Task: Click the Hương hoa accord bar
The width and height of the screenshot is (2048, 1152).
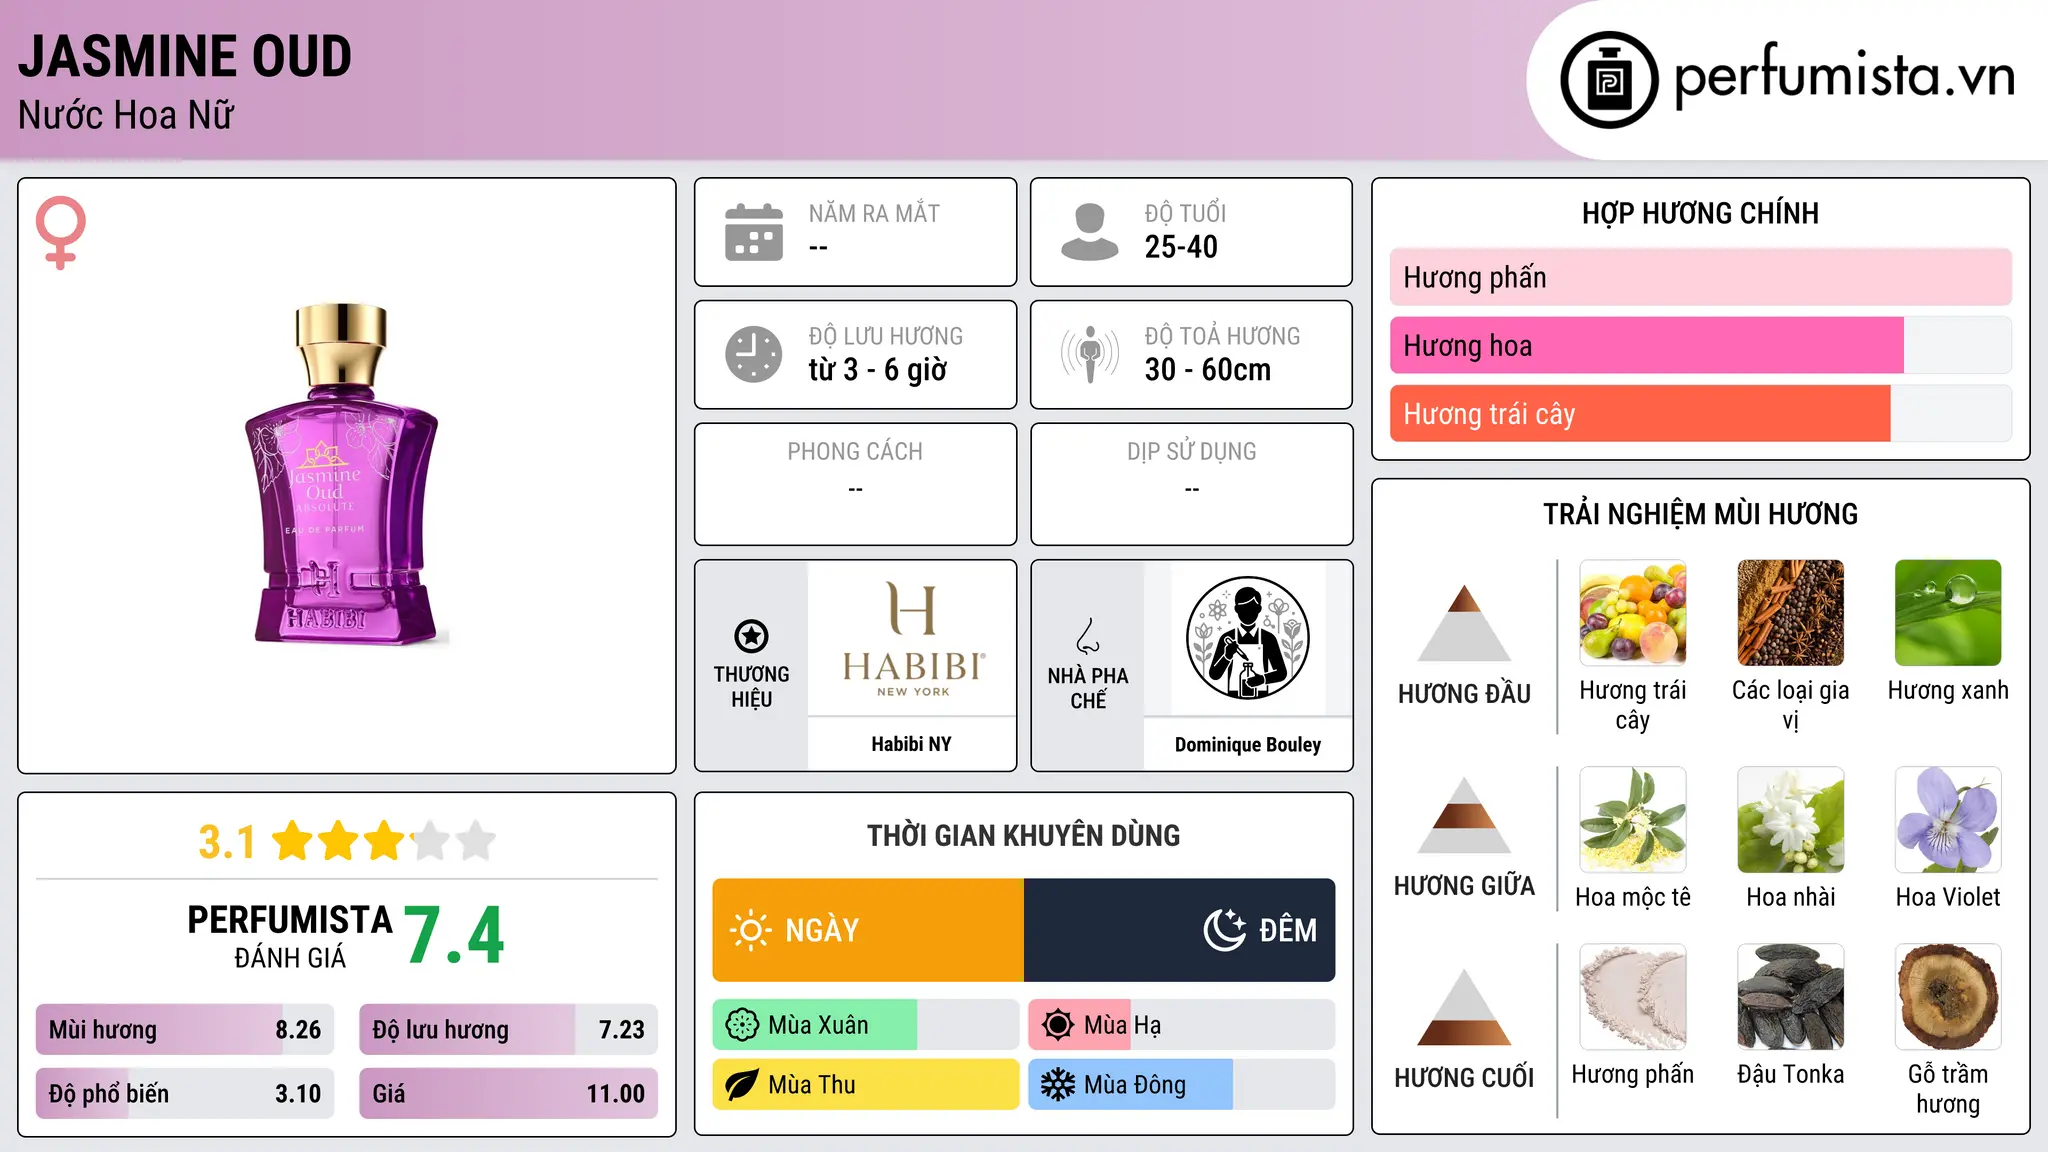Action: coord(1701,345)
